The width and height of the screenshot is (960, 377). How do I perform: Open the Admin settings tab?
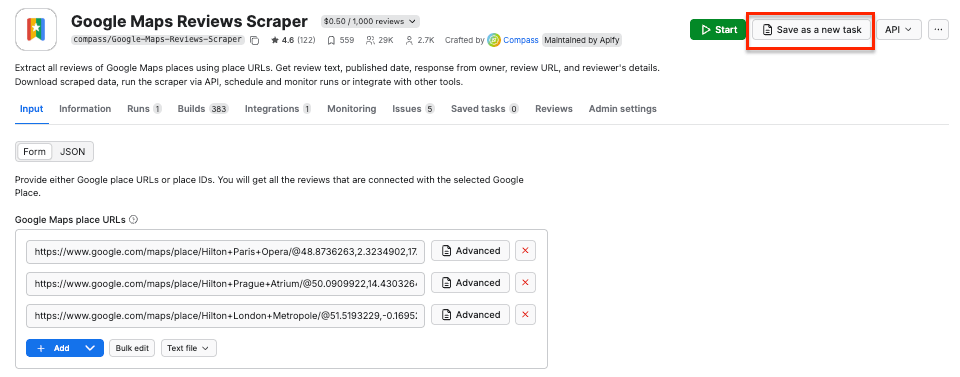coord(623,109)
